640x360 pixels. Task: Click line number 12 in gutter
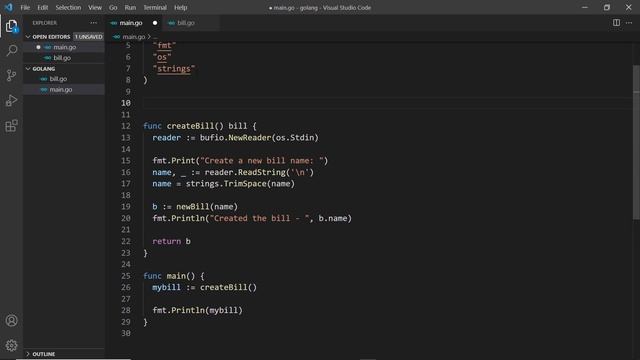point(126,126)
